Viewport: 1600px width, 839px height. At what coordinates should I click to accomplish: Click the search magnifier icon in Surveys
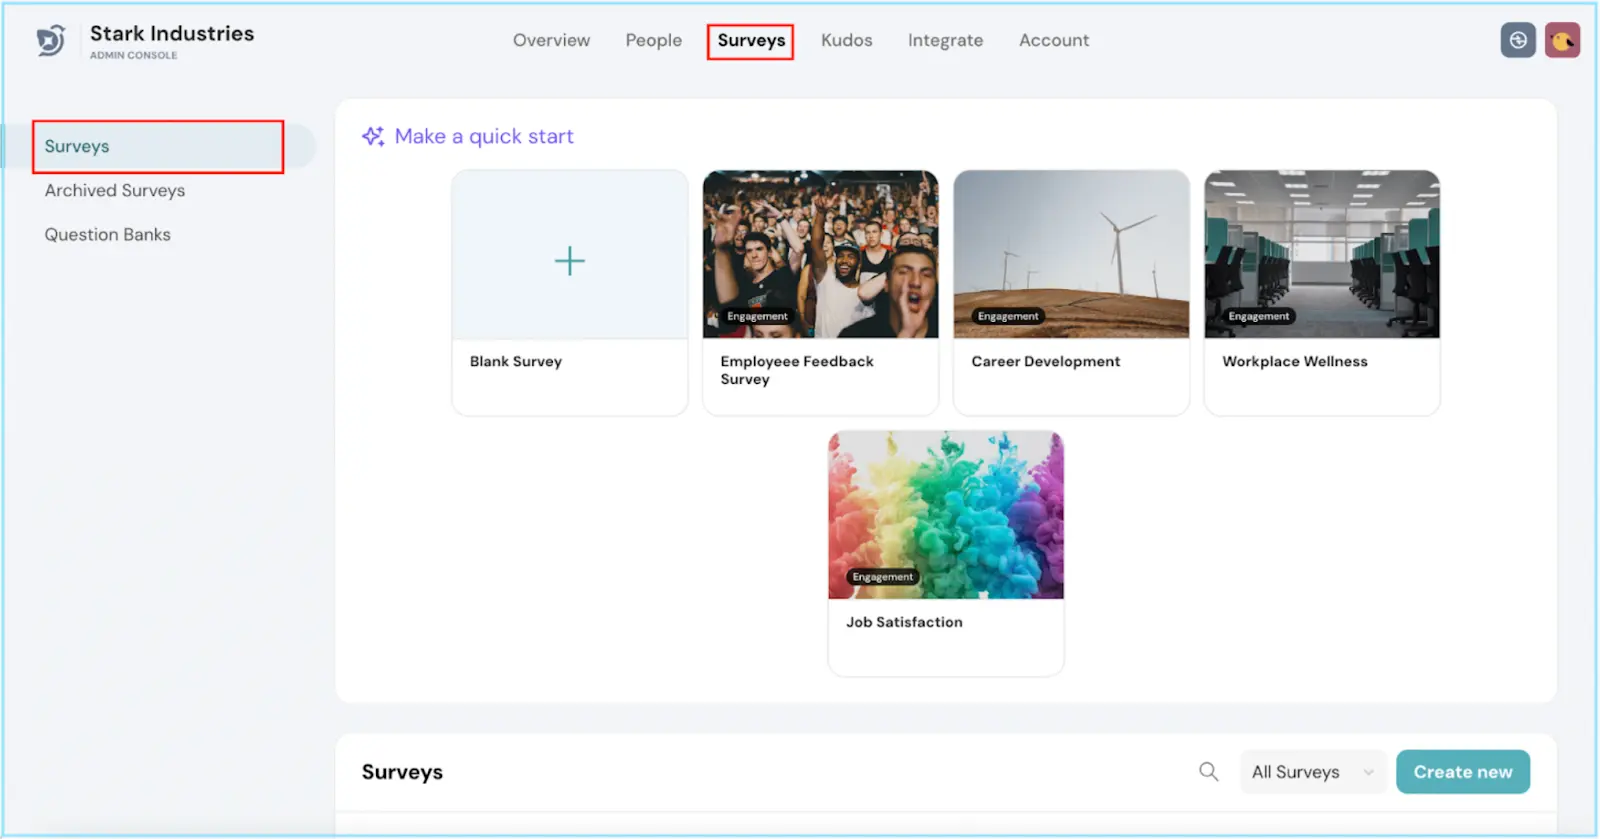point(1208,772)
